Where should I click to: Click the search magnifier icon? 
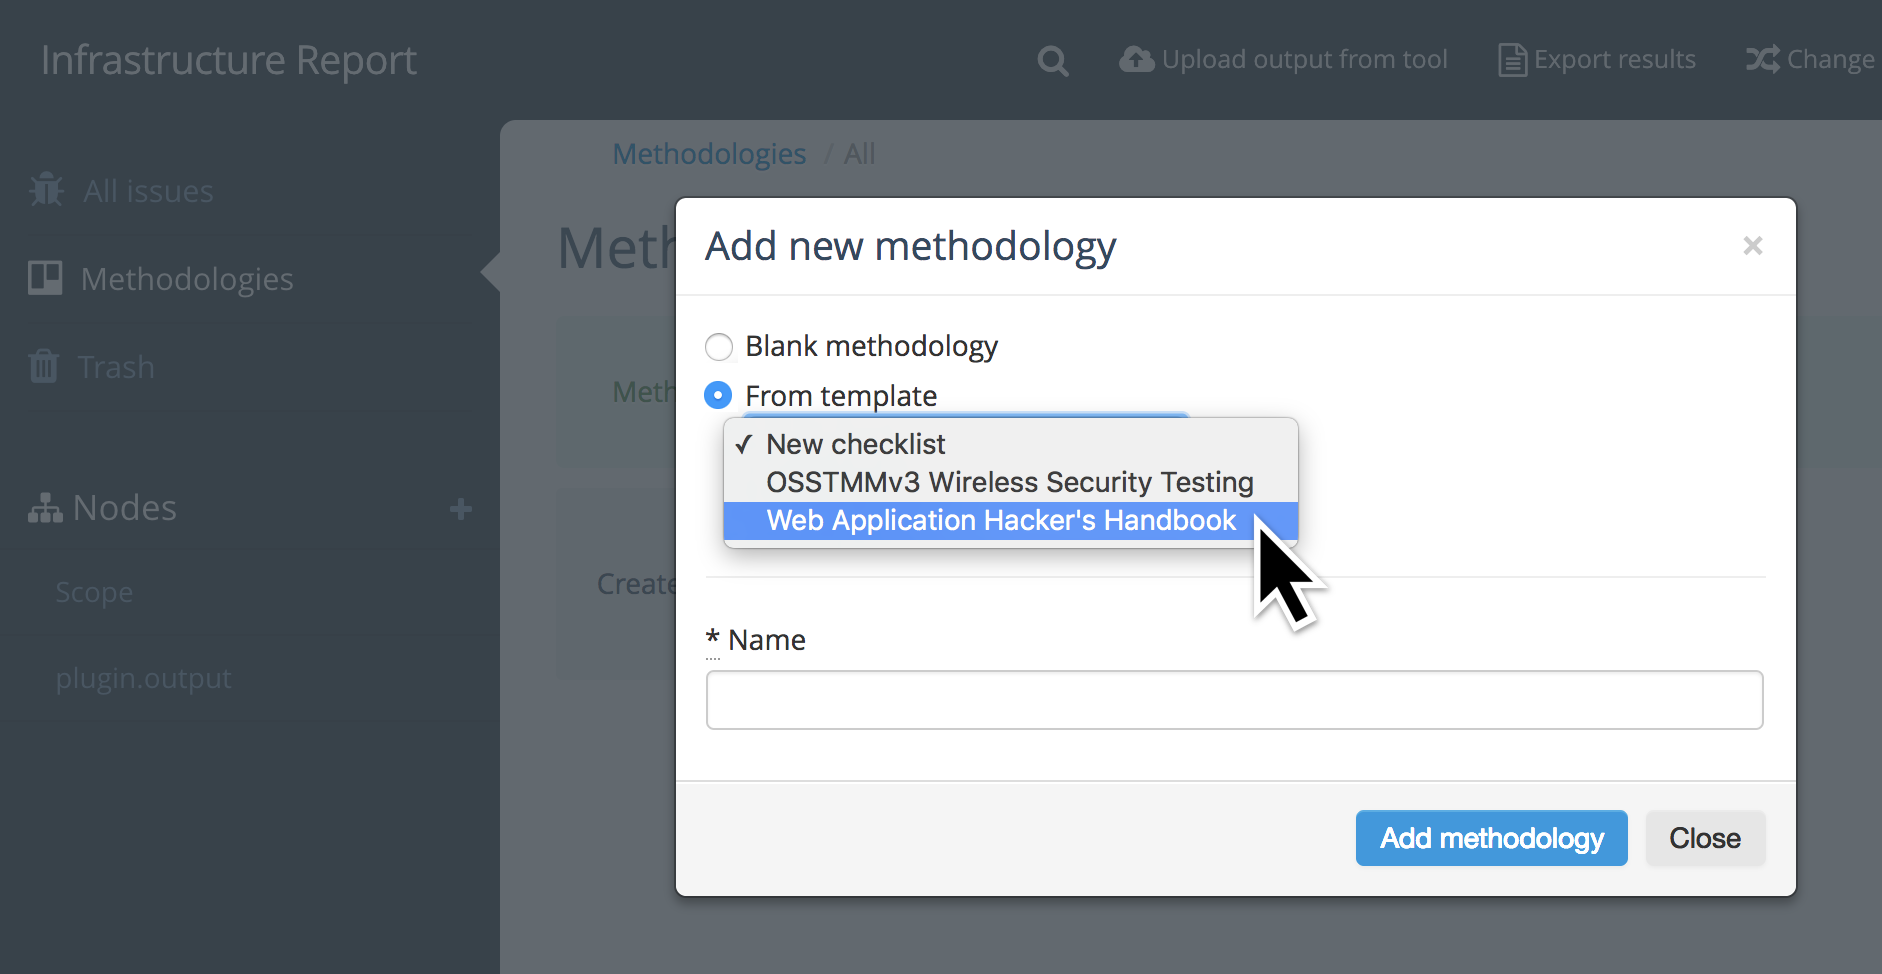tap(1052, 61)
